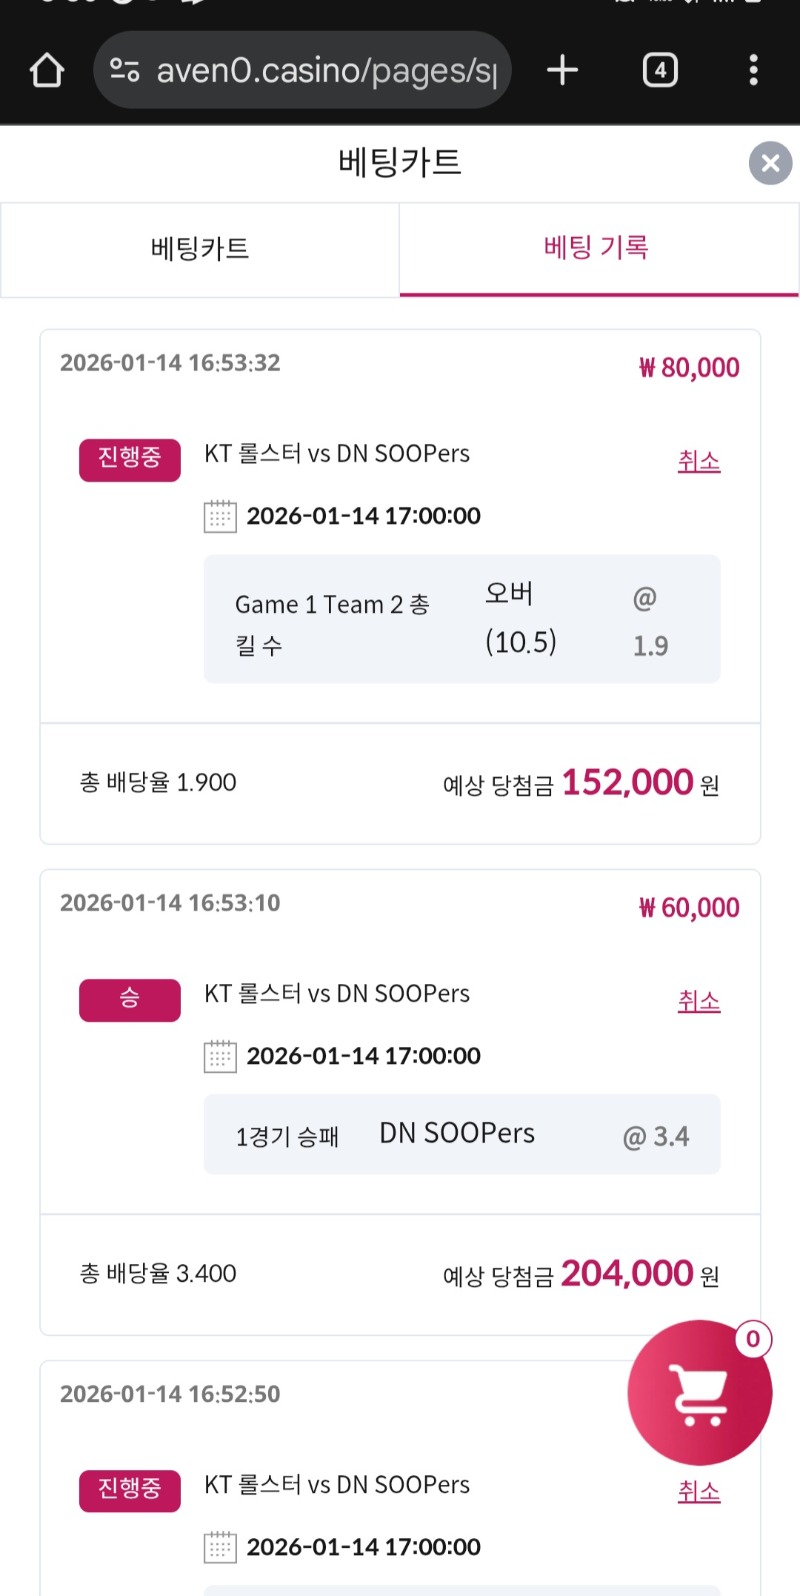Click calendar icon in the ₩80,000 bet
Screen dimensions: 800x1596
pos(220,516)
